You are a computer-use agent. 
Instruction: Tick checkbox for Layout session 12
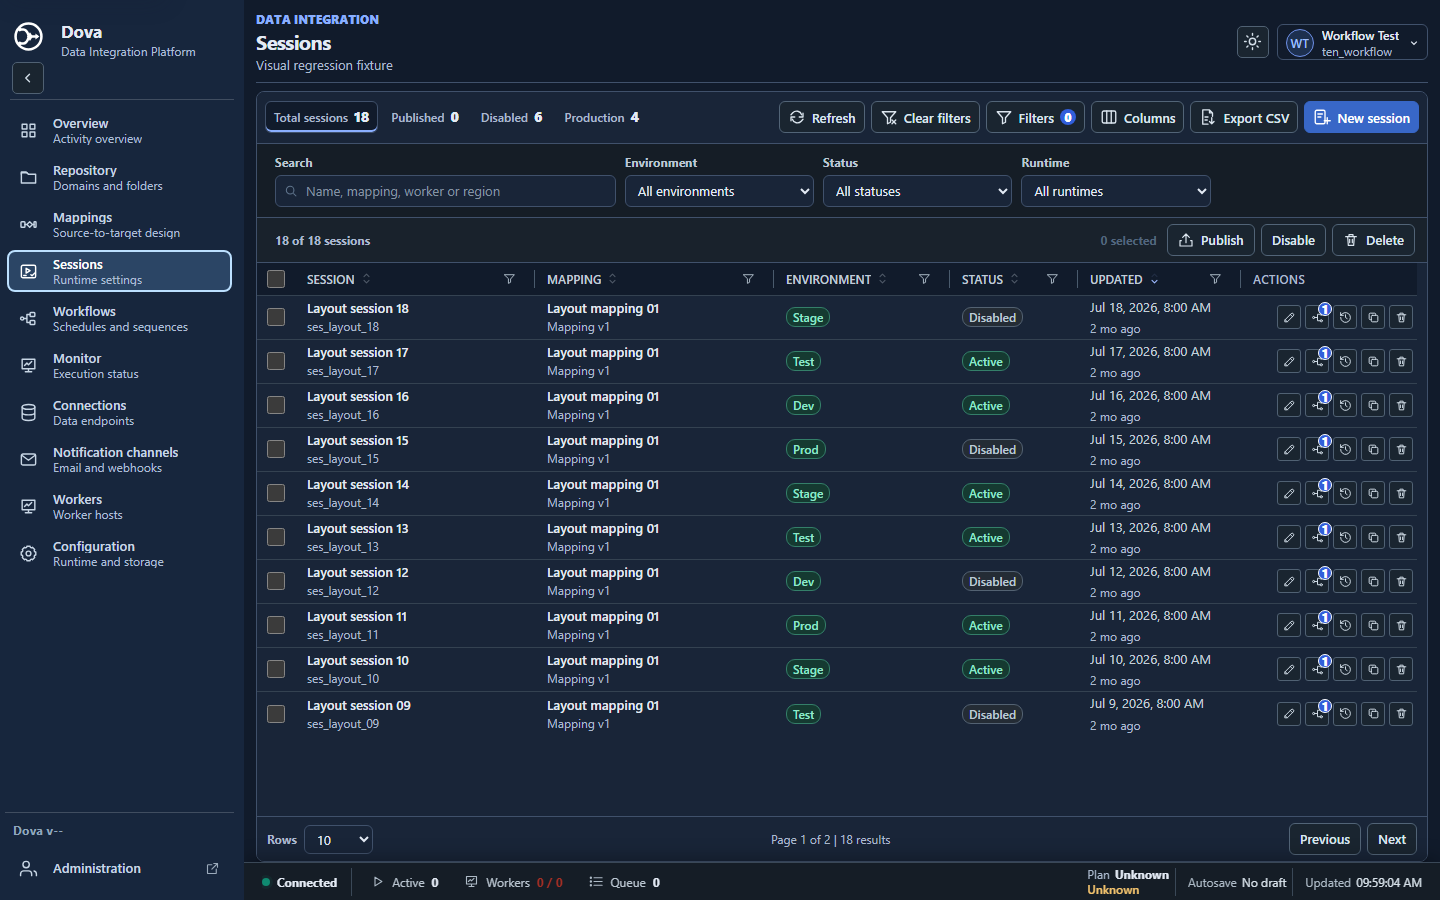coord(277,581)
